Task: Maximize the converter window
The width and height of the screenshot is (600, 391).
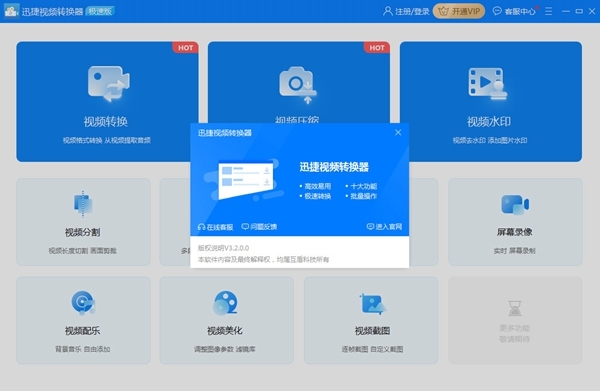Action: pos(579,11)
